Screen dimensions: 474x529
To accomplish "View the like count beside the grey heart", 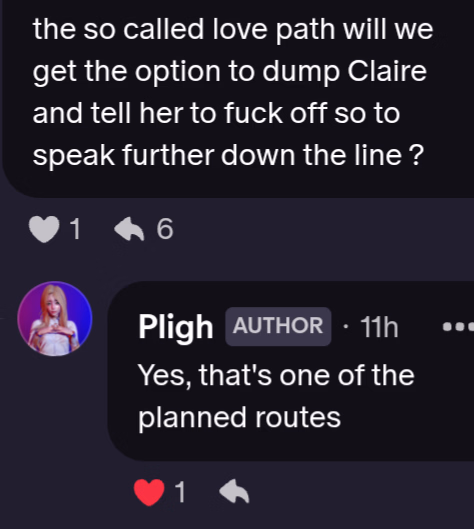I will point(76,229).
